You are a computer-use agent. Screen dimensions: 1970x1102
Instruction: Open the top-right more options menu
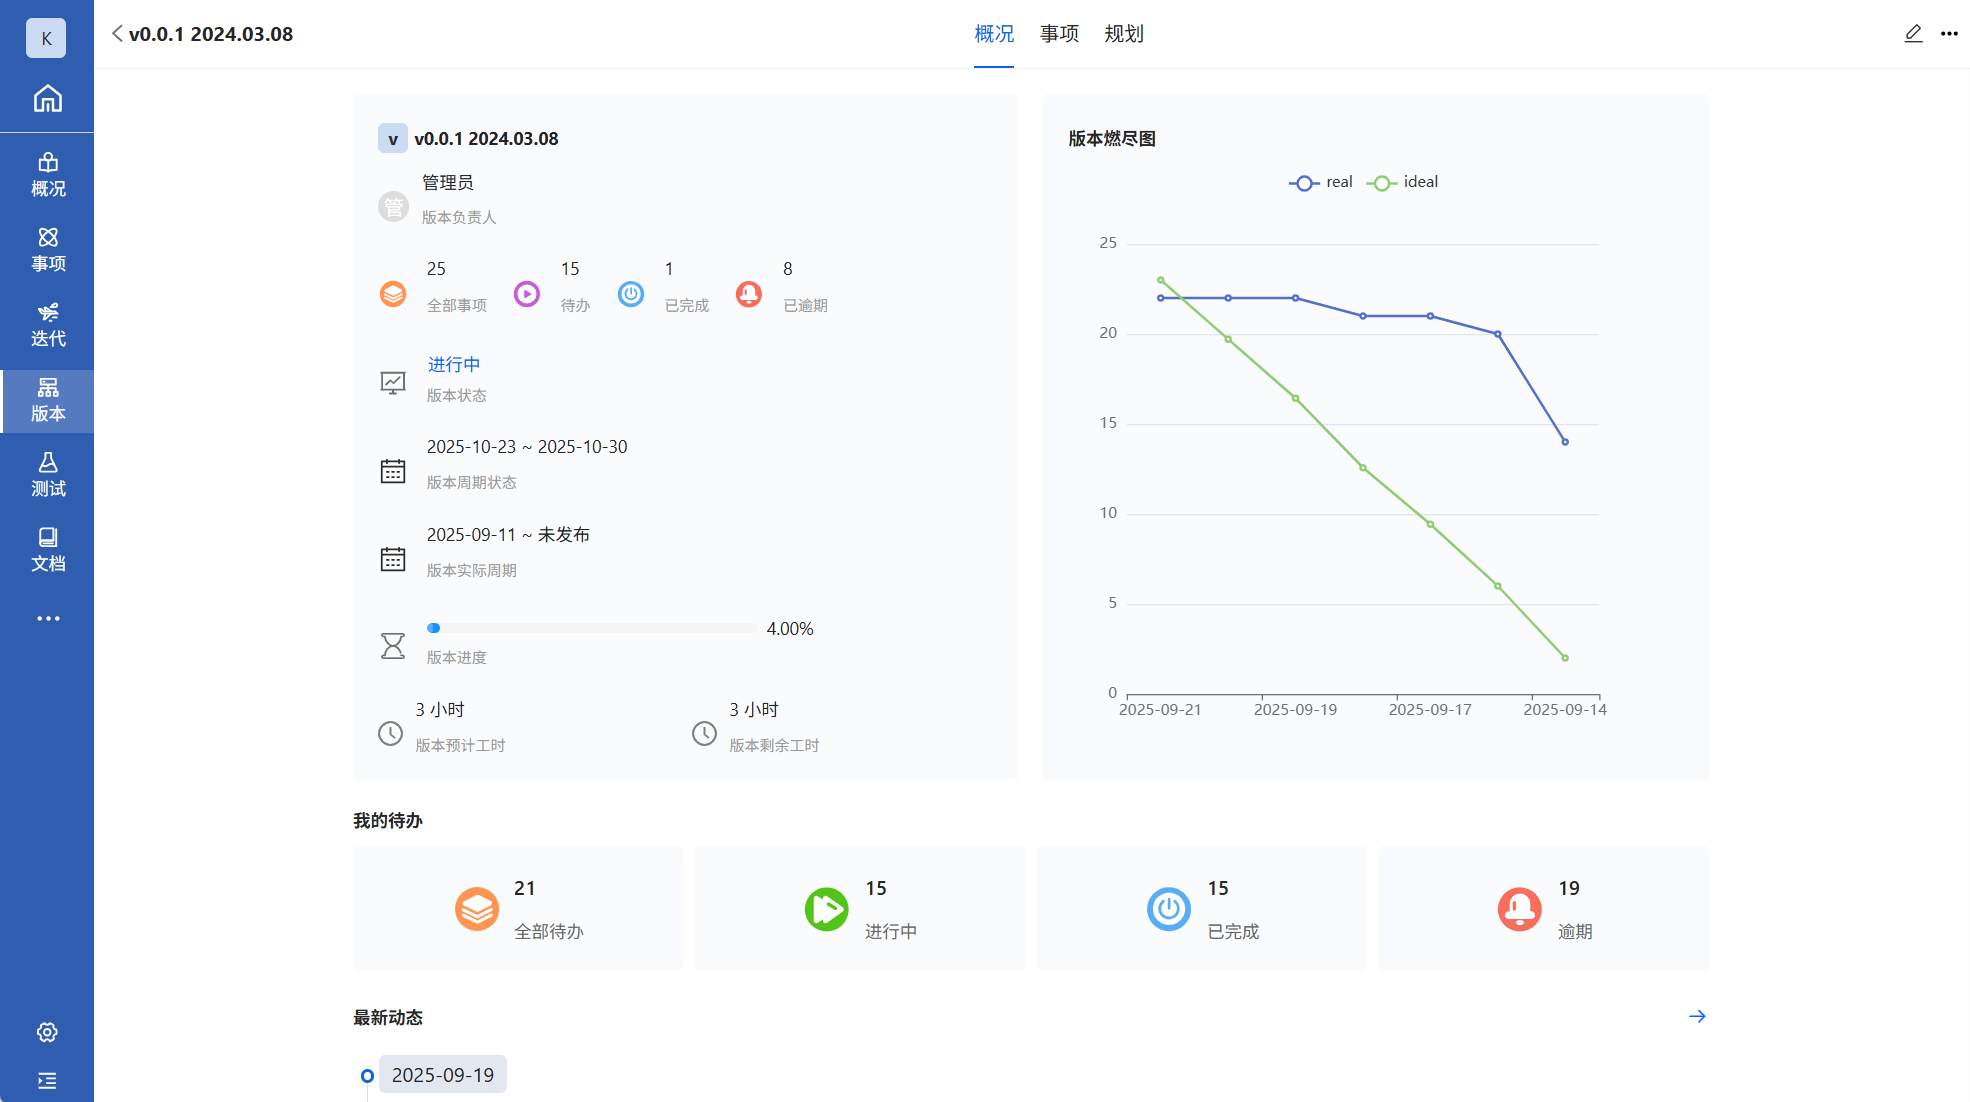(1949, 33)
